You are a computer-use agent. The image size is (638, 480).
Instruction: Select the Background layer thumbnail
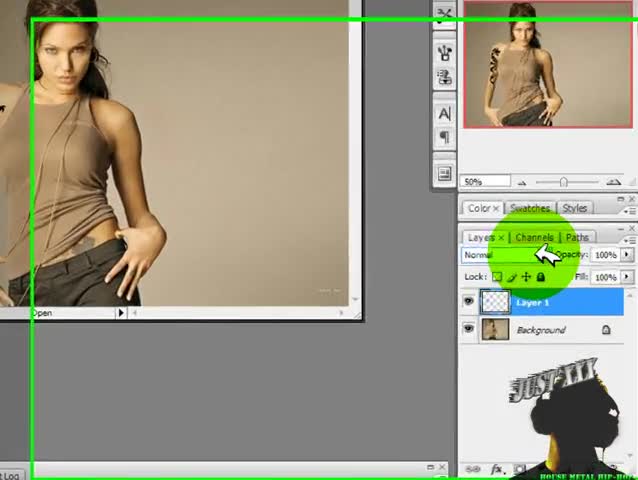[495, 329]
